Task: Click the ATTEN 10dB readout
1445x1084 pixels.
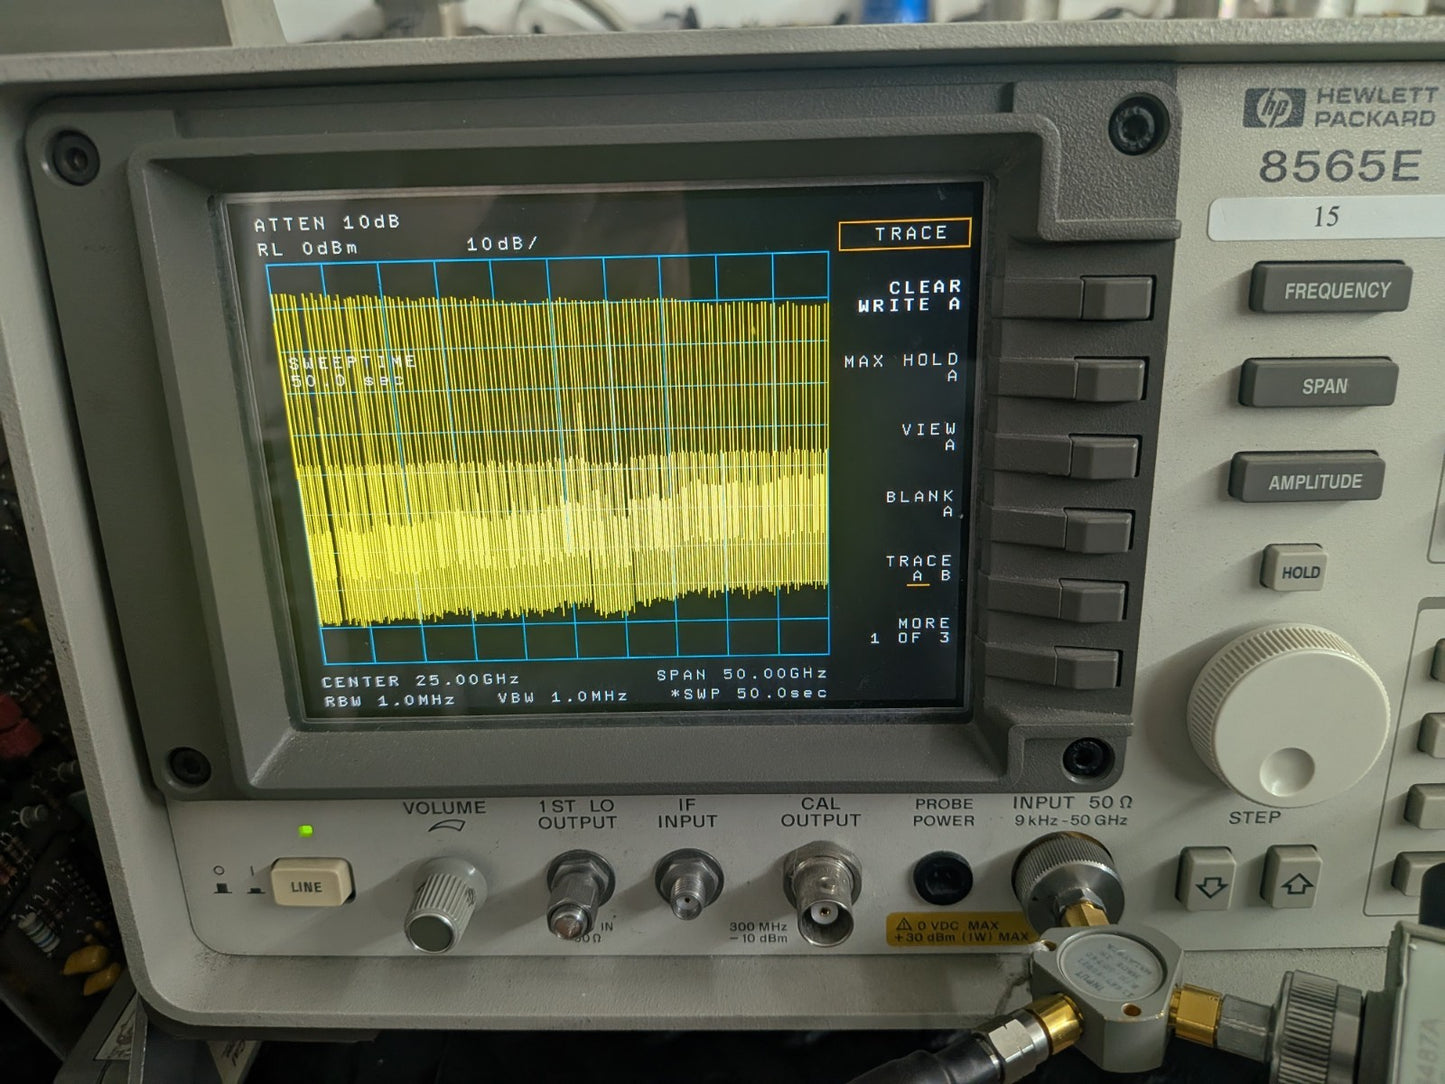Action: coord(327,223)
